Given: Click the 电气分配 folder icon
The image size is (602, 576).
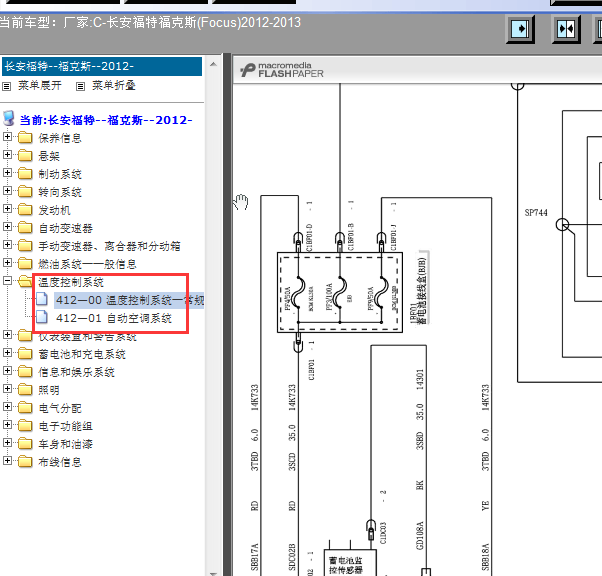Looking at the screenshot, I should tap(25, 407).
